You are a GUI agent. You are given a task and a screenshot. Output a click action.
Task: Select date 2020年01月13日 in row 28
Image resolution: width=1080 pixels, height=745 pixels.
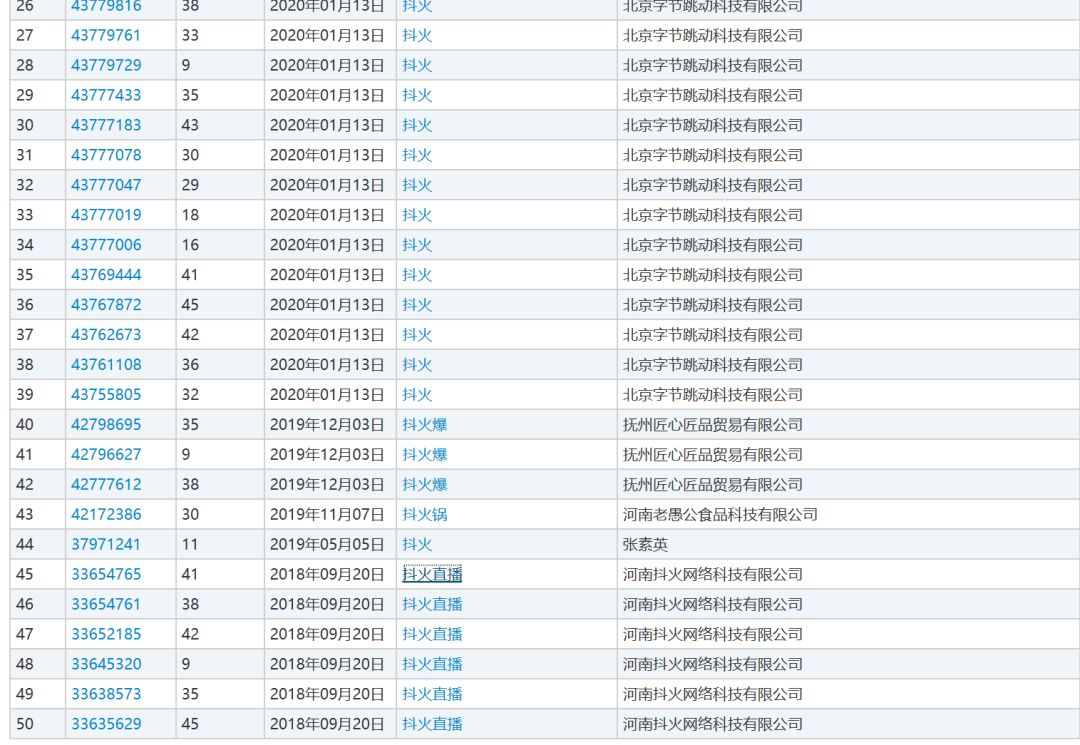330,65
